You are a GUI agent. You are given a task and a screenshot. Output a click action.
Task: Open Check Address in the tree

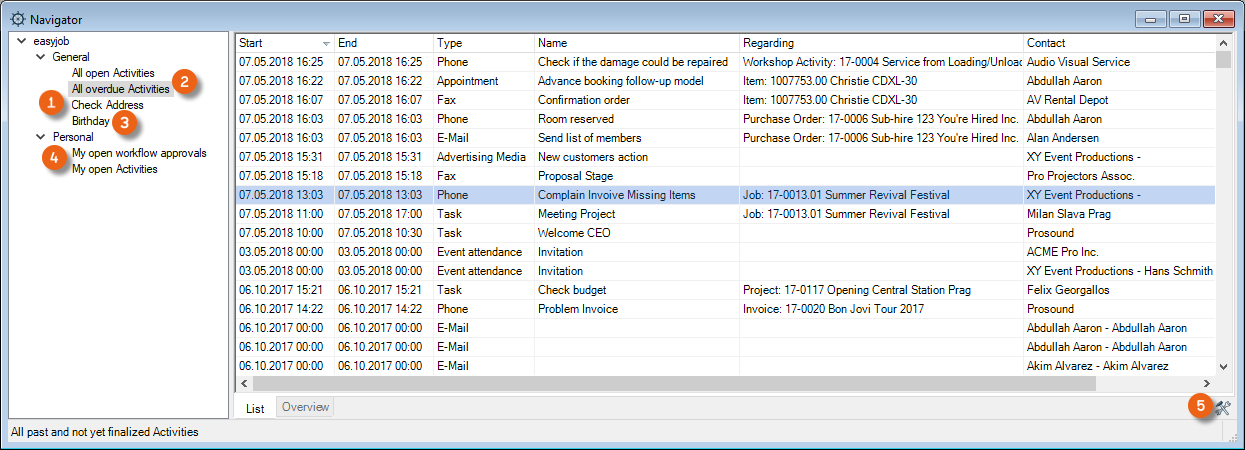[x=107, y=105]
